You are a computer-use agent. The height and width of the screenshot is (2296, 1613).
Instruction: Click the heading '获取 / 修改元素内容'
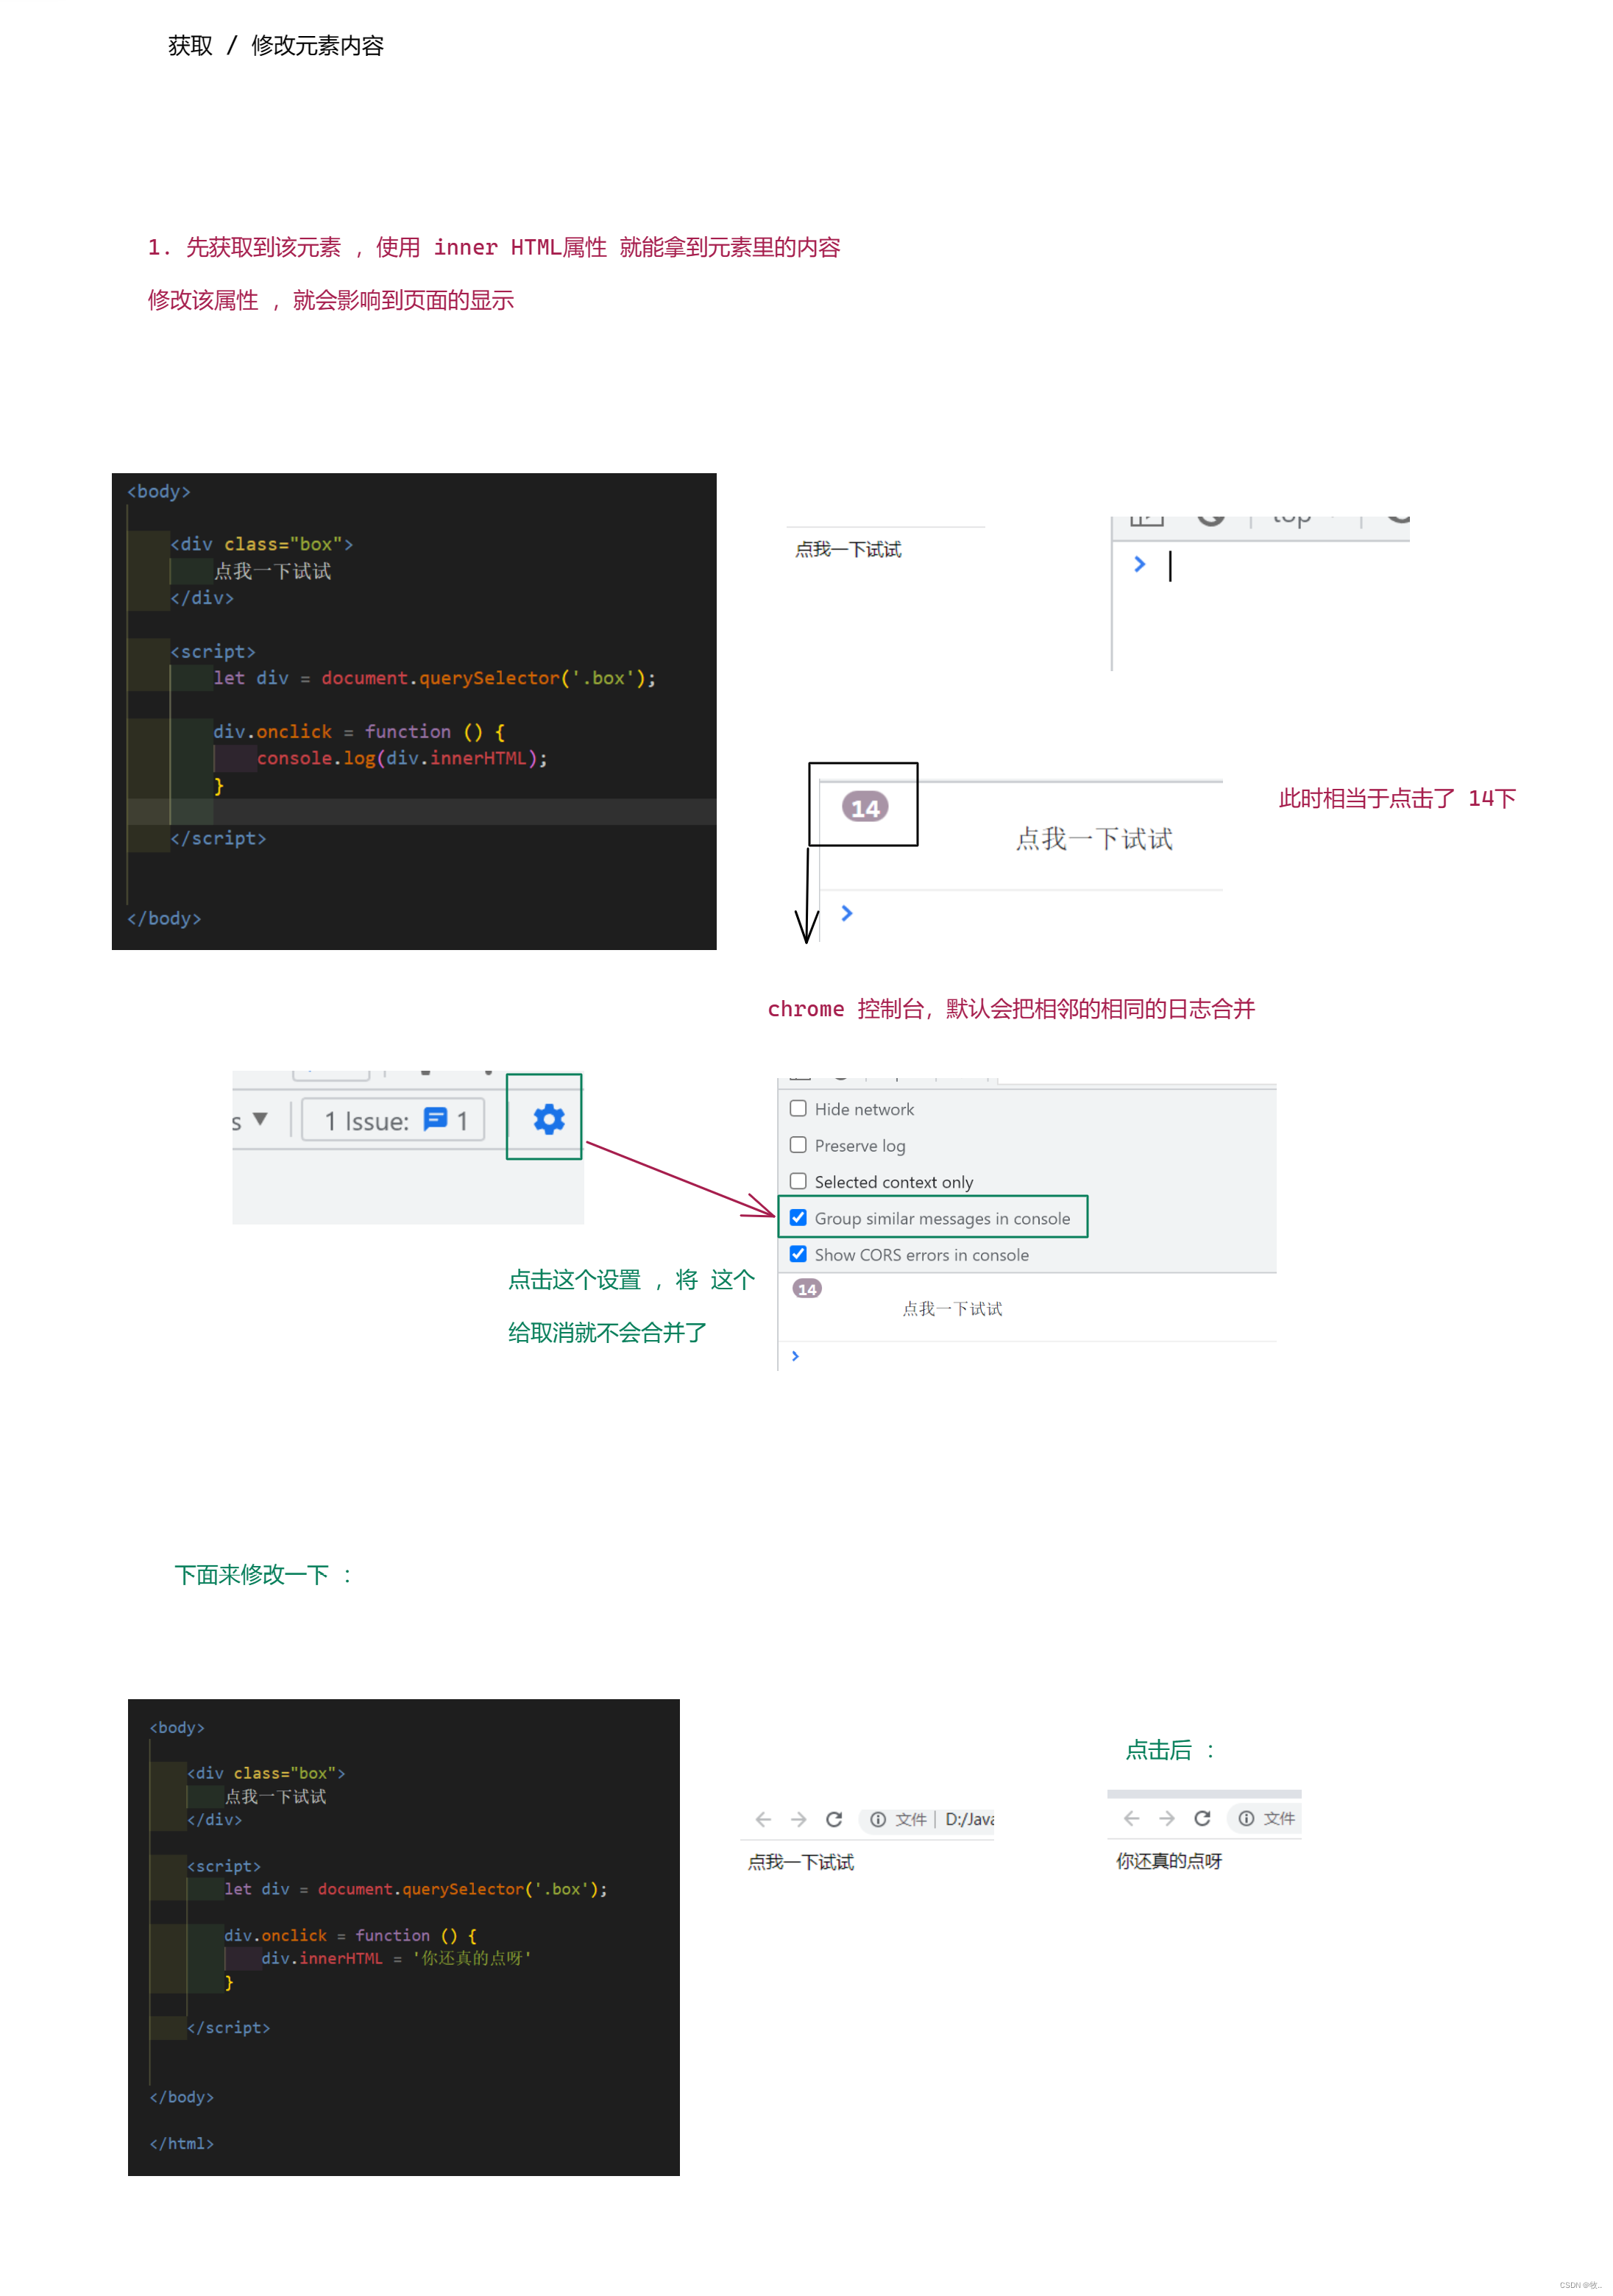click(x=275, y=45)
